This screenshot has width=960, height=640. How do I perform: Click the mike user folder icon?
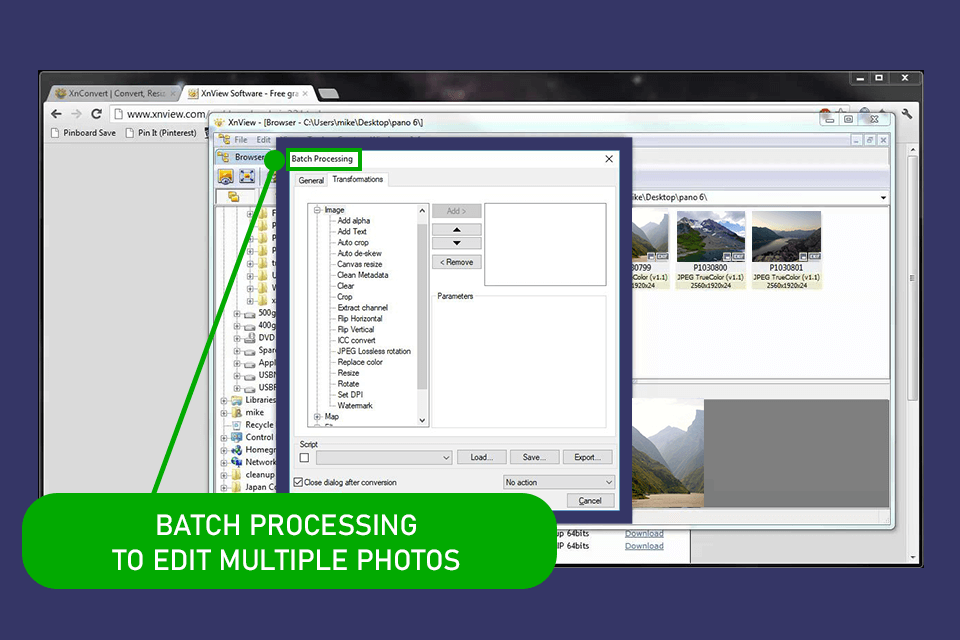[x=236, y=412]
